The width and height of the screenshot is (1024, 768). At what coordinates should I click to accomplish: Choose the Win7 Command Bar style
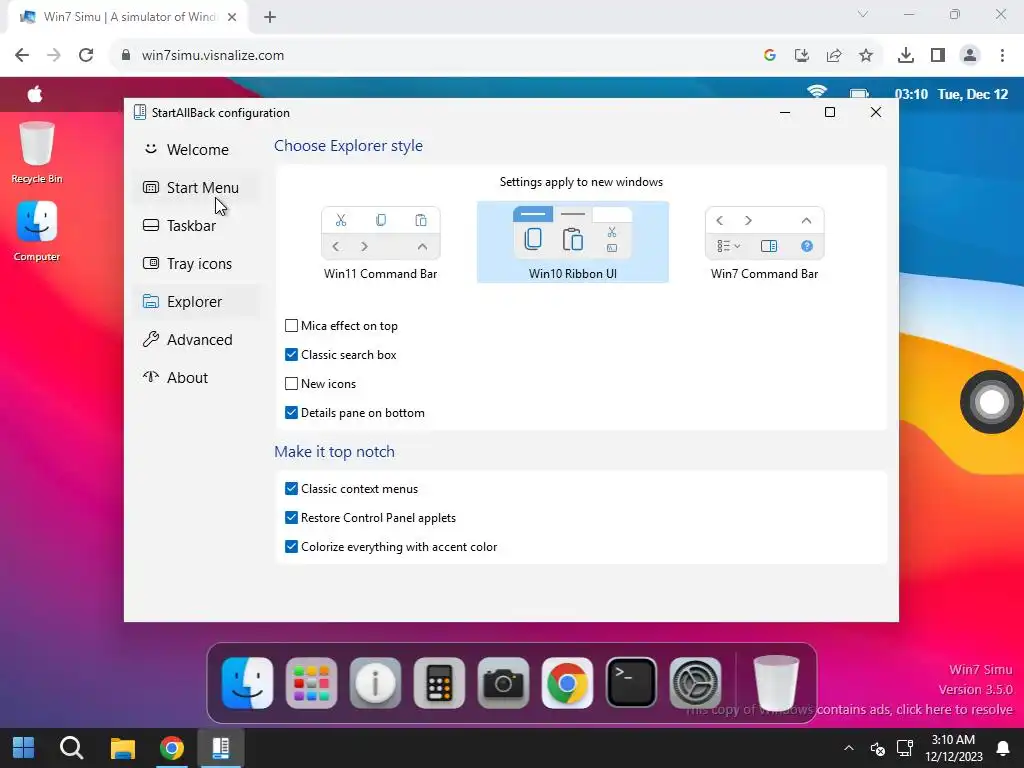coord(764,243)
